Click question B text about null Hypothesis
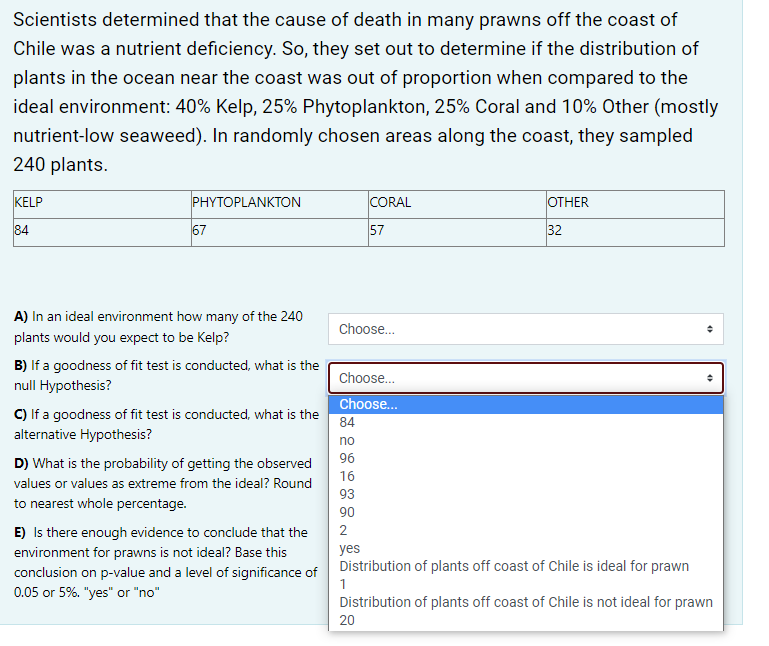 166,375
